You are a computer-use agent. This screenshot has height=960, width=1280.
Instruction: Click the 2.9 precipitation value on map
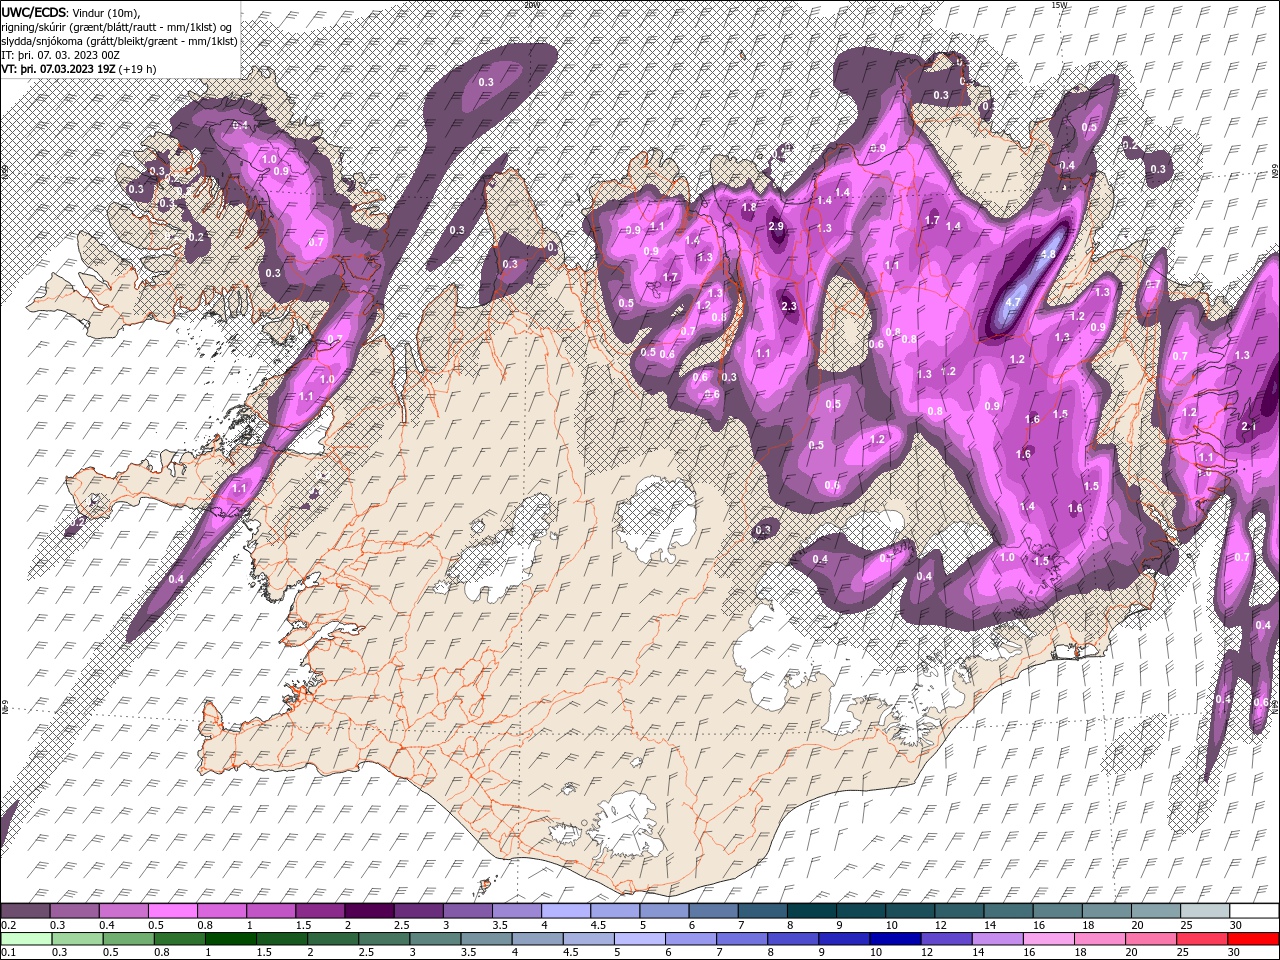[x=776, y=227]
